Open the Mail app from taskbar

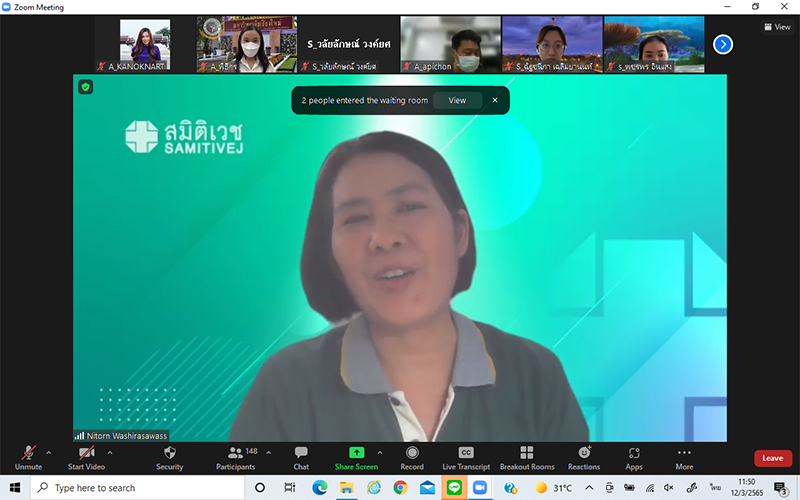coord(428,488)
